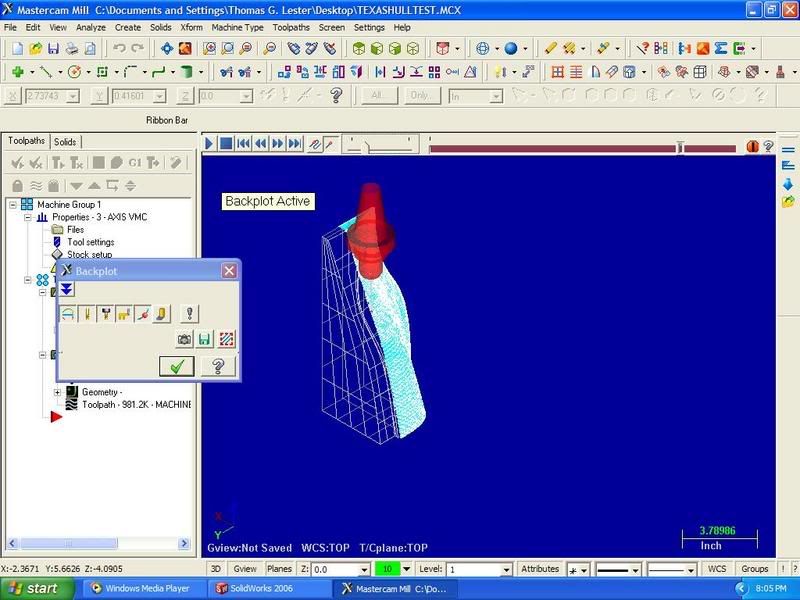Click the Planes status bar button

[279, 569]
